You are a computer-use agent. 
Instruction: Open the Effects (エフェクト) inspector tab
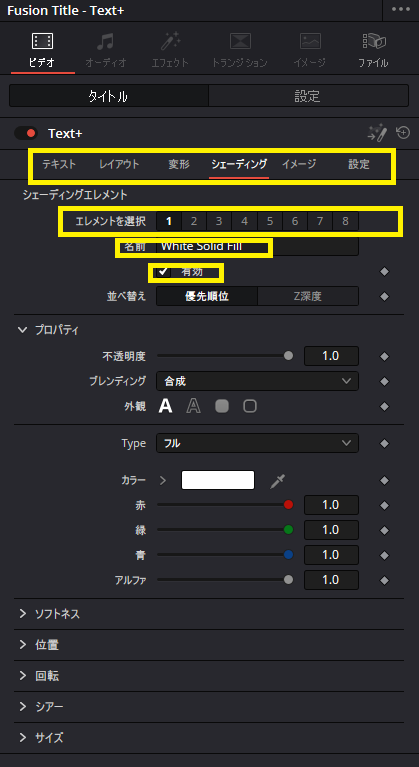170,50
